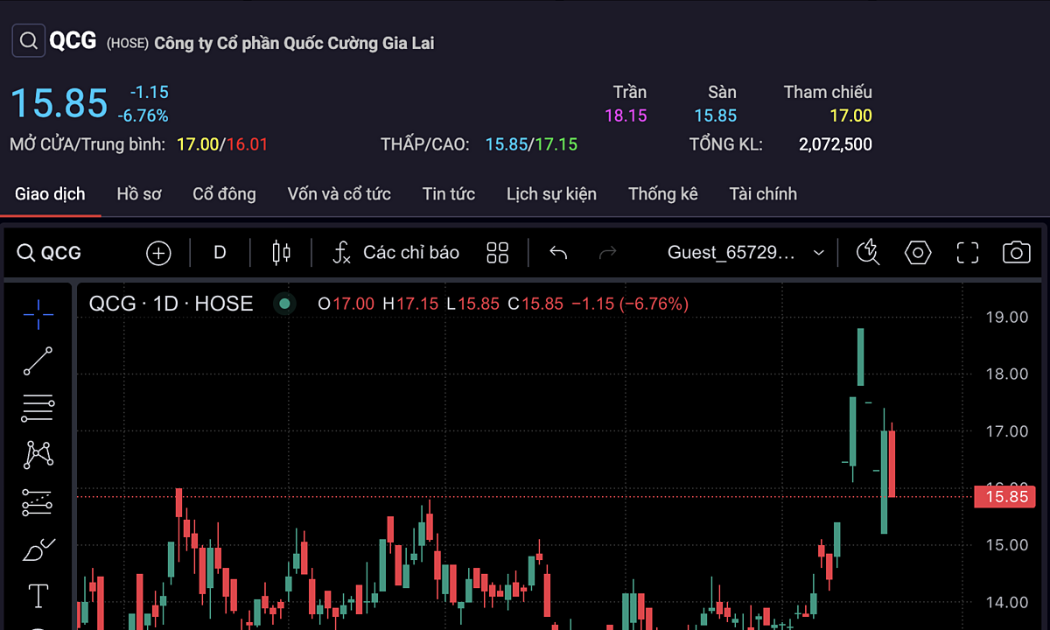Open chart settings hexagon icon
The image size is (1050, 630).
(917, 253)
